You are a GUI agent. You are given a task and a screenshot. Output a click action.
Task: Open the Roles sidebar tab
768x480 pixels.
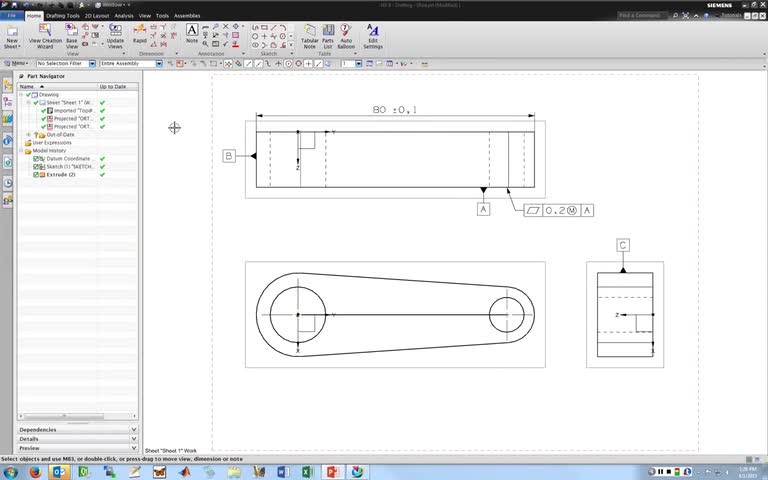click(8, 199)
